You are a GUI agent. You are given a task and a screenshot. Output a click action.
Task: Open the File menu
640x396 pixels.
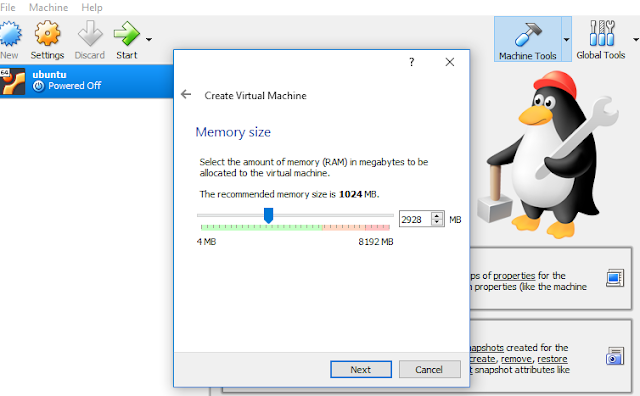(x=8, y=7)
